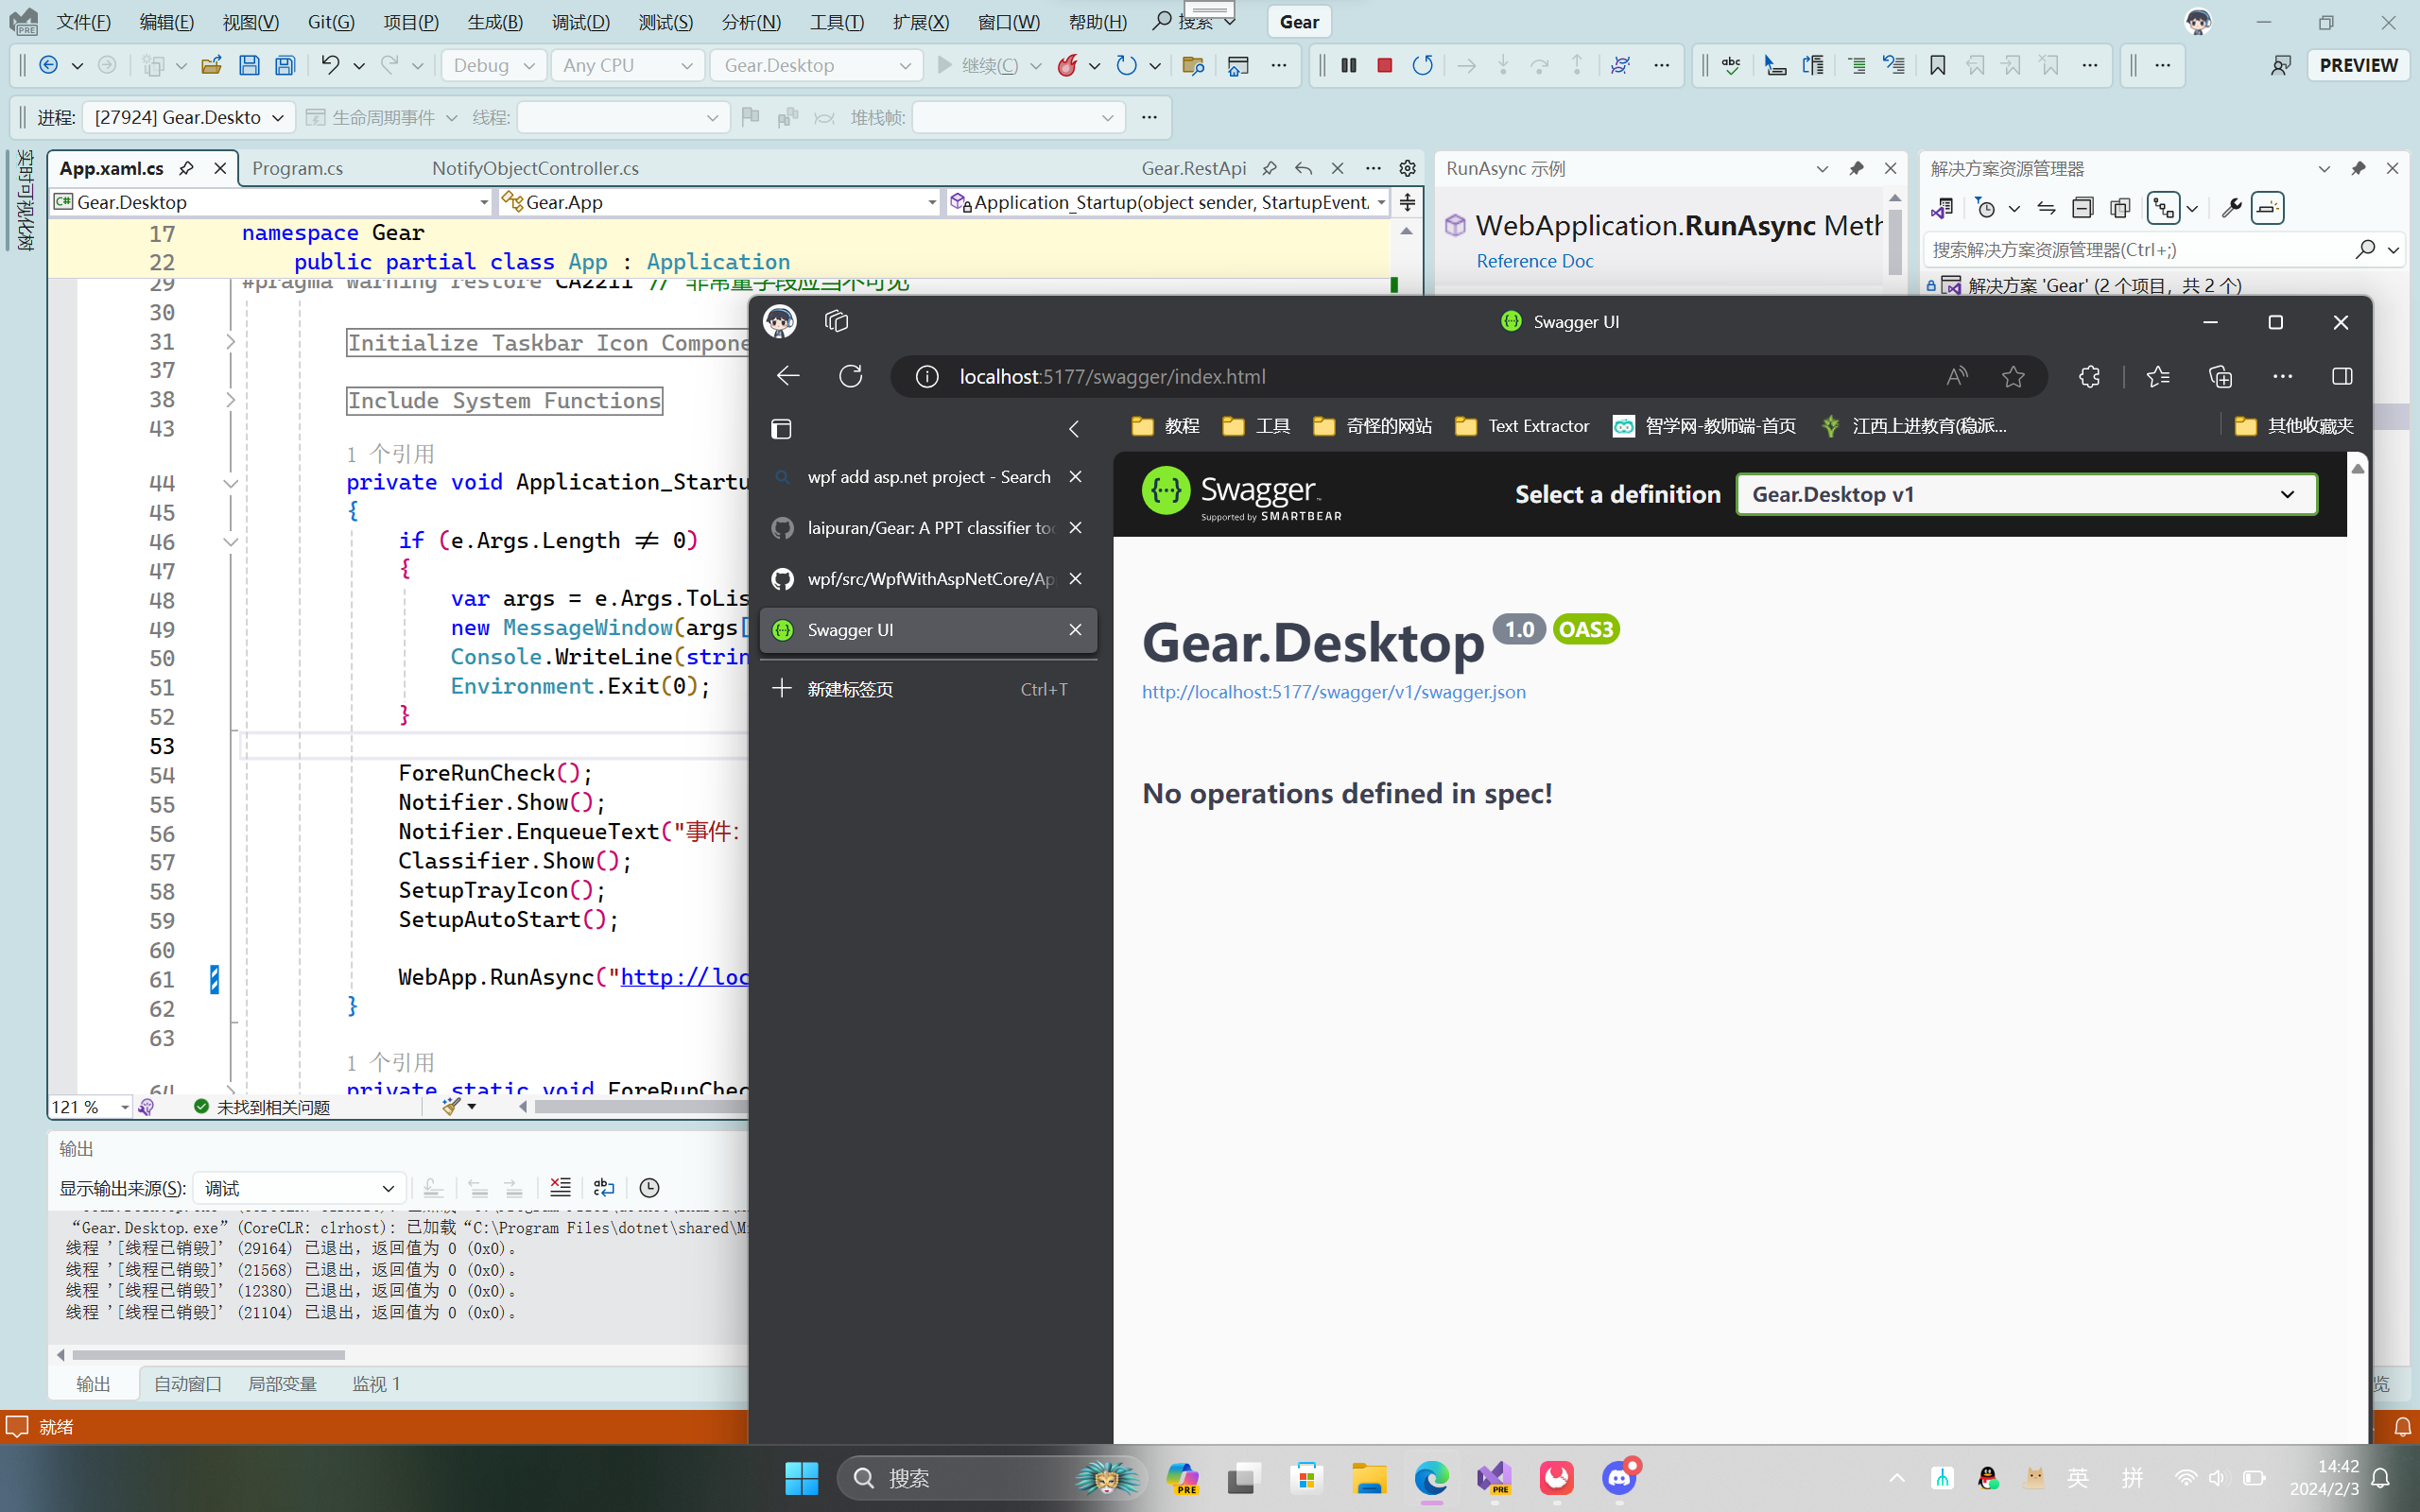The width and height of the screenshot is (2420, 1512).
Task: Trigger Hot Reload with the flame icon
Action: click(1066, 65)
